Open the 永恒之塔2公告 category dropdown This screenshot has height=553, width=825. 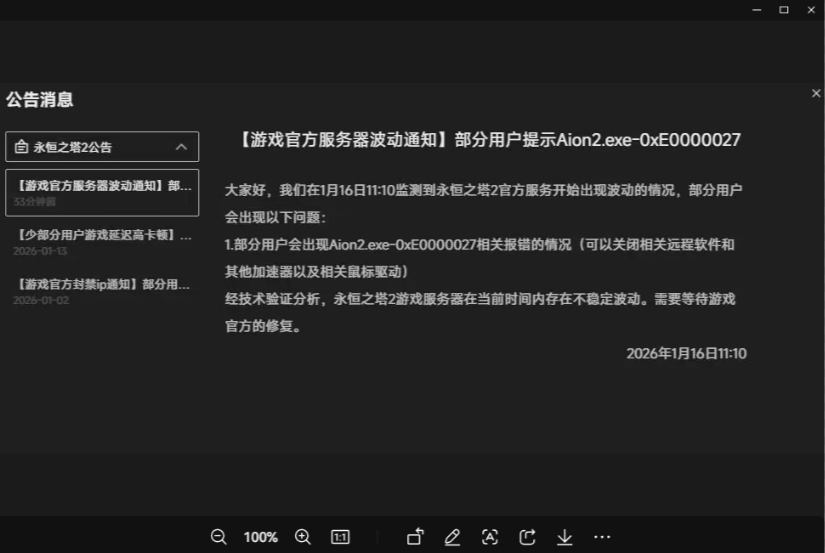click(x=90, y=147)
